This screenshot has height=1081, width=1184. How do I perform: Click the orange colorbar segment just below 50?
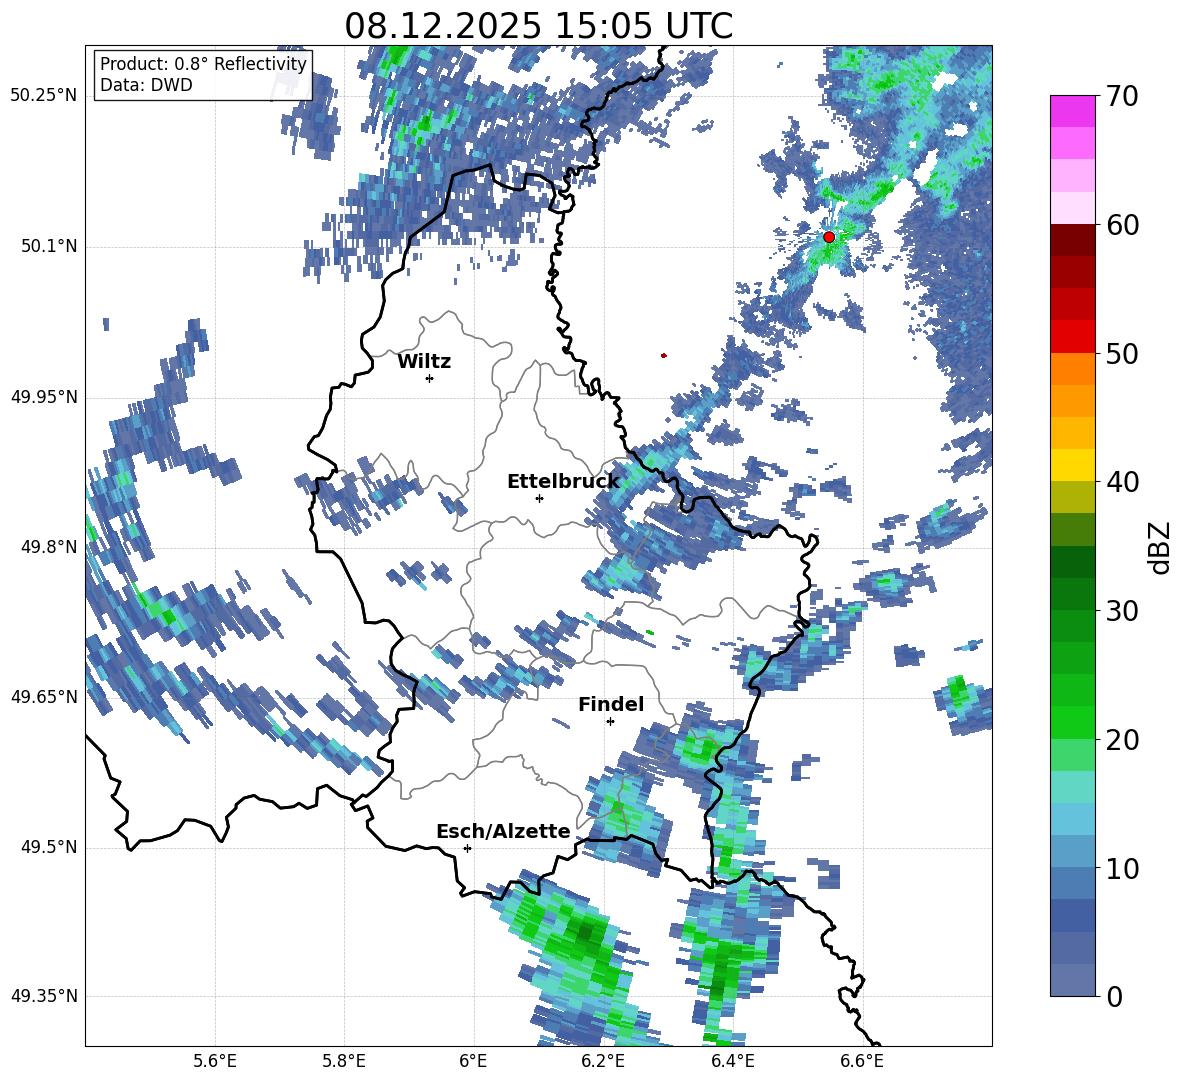[x=1072, y=369]
